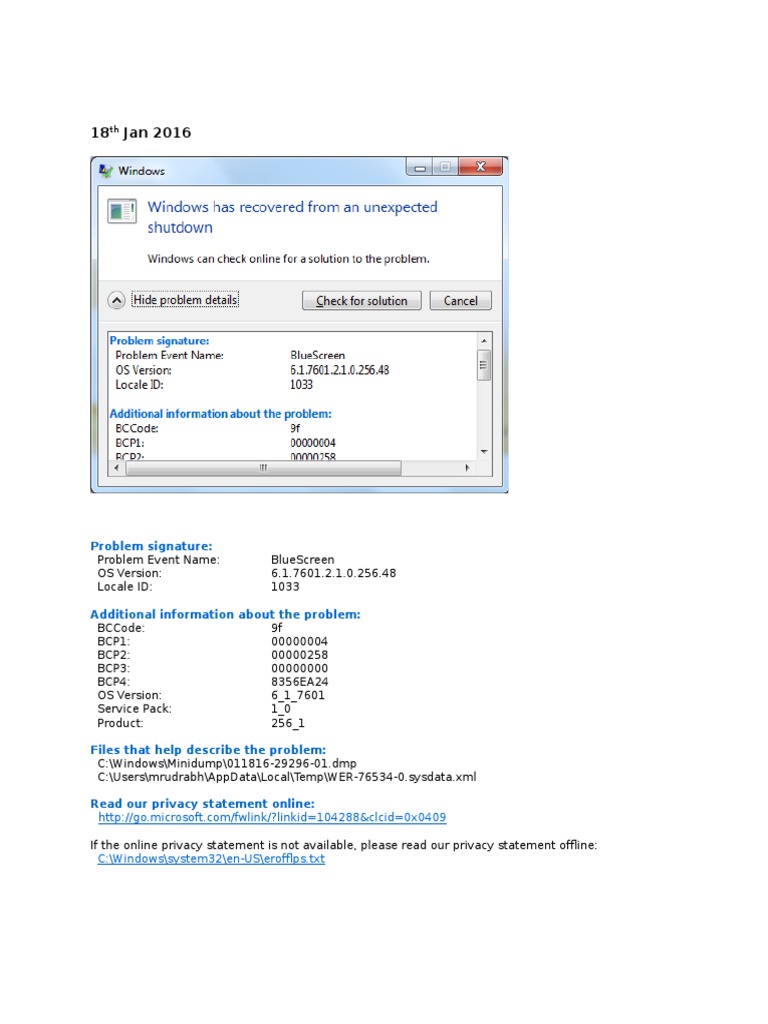Click the '18th Jan 2016' date heading
The image size is (768, 1024).
pos(141,132)
